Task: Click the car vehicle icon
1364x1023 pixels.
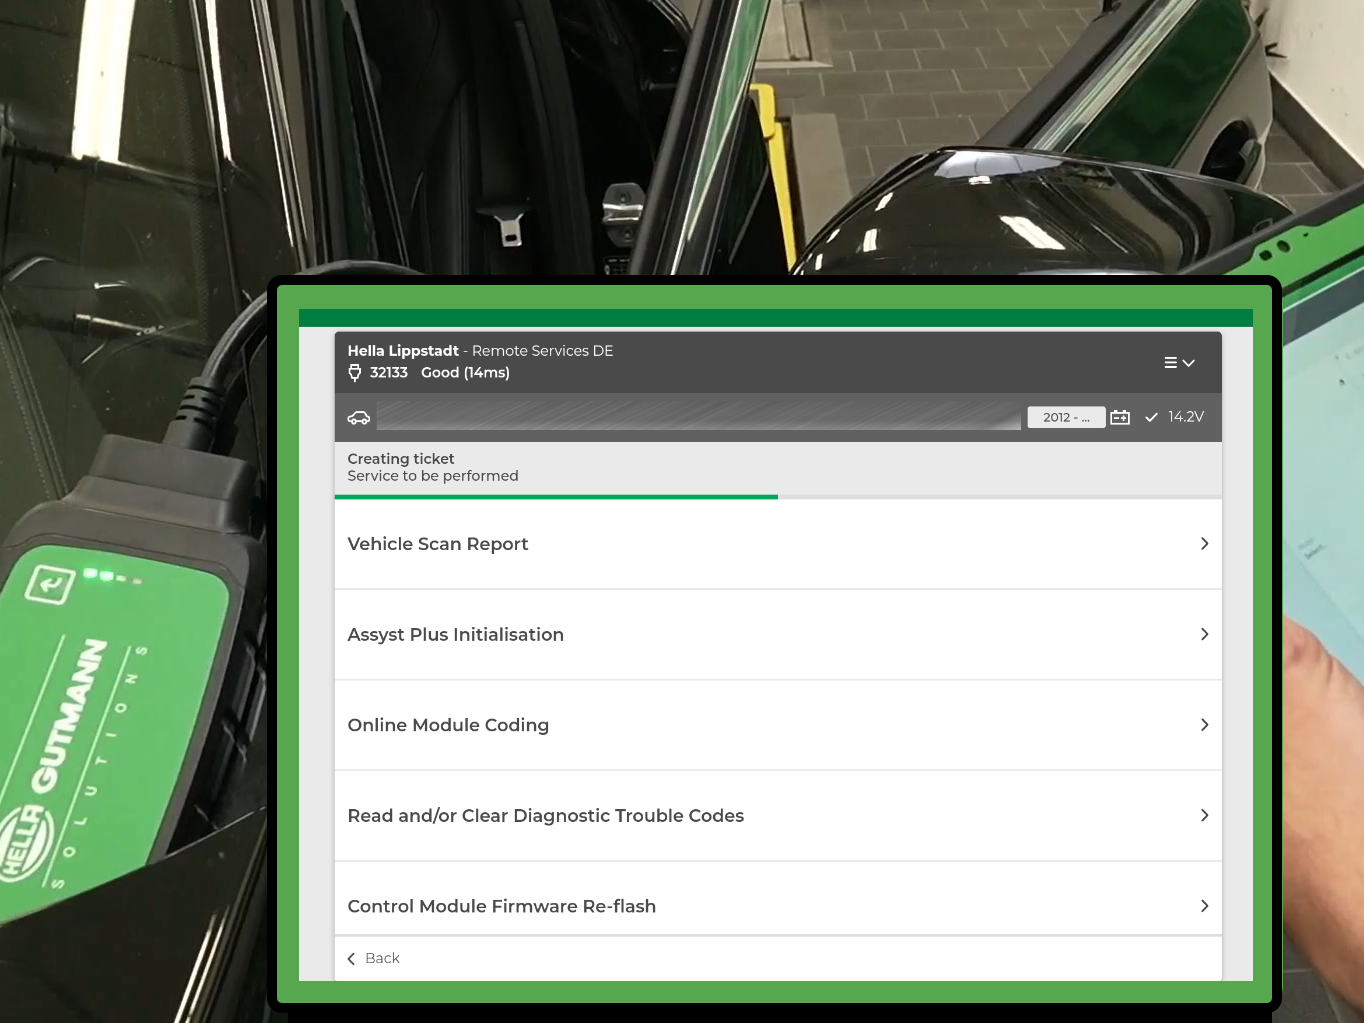Action: click(359, 418)
